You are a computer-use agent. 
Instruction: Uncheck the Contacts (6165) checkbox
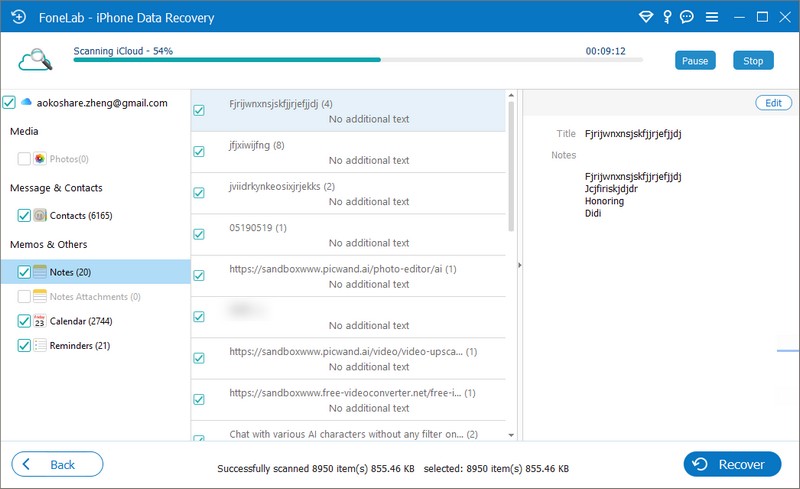pos(24,215)
